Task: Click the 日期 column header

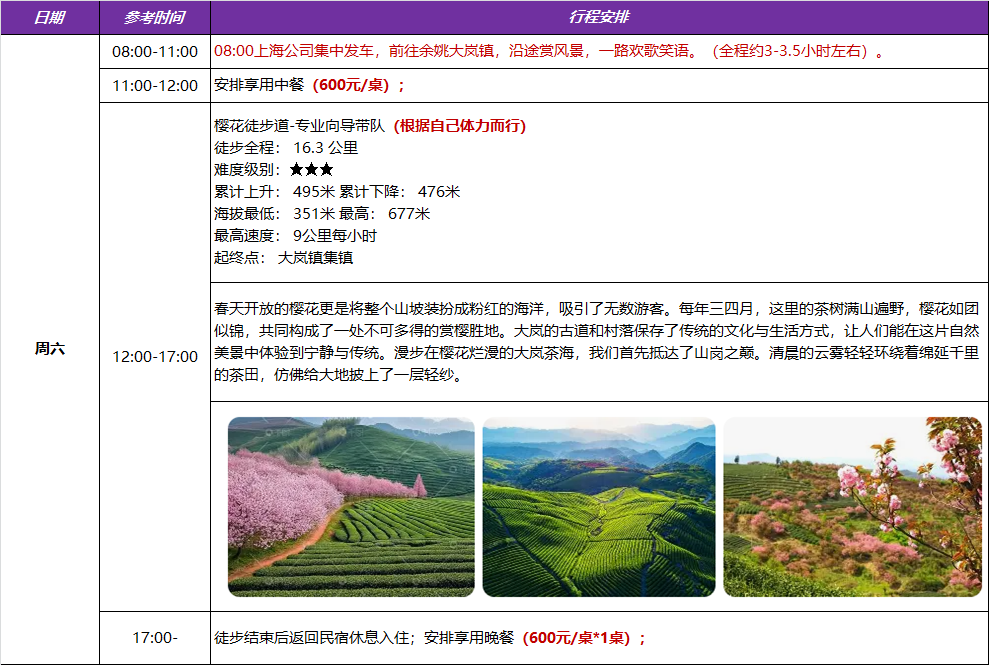Action: 49,18
